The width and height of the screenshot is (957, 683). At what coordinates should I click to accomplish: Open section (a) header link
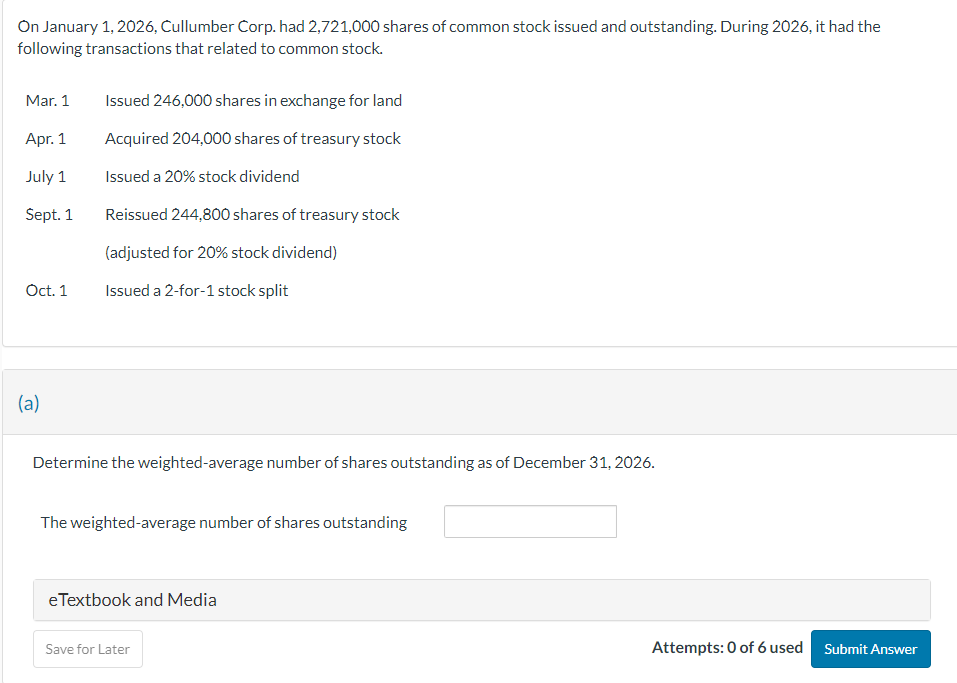coord(29,402)
